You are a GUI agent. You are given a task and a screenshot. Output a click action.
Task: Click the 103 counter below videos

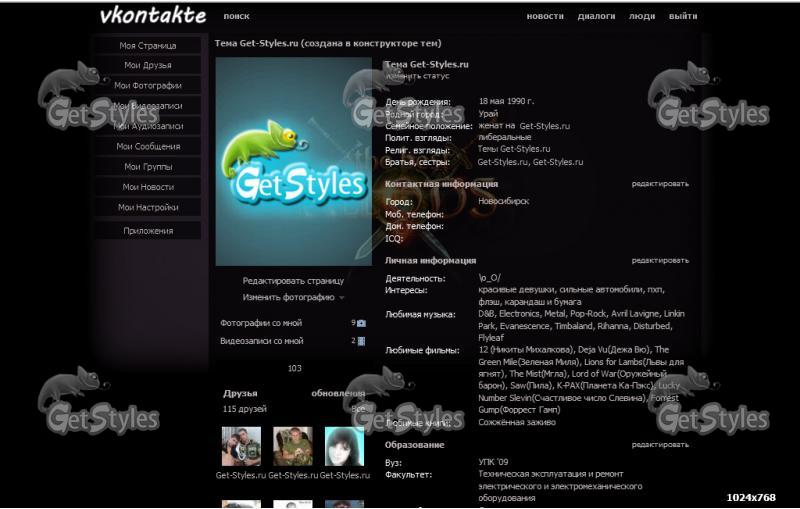point(294,368)
